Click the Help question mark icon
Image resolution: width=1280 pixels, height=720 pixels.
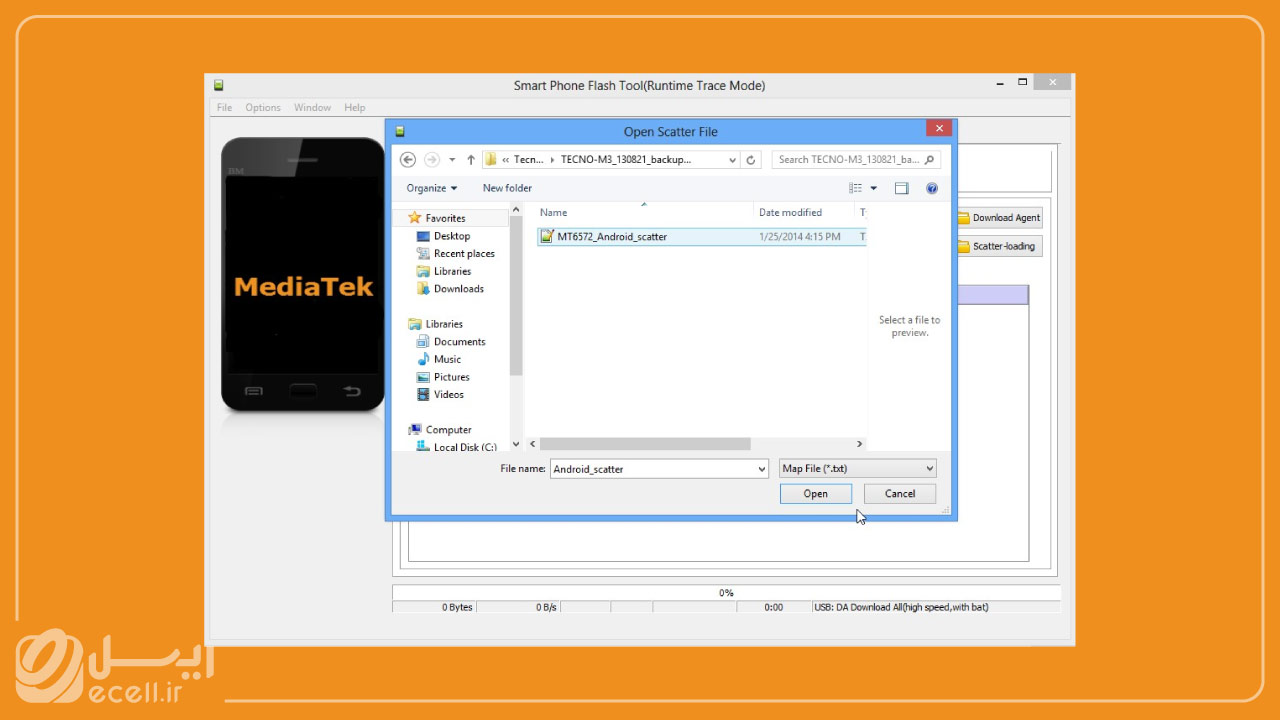click(x=932, y=188)
